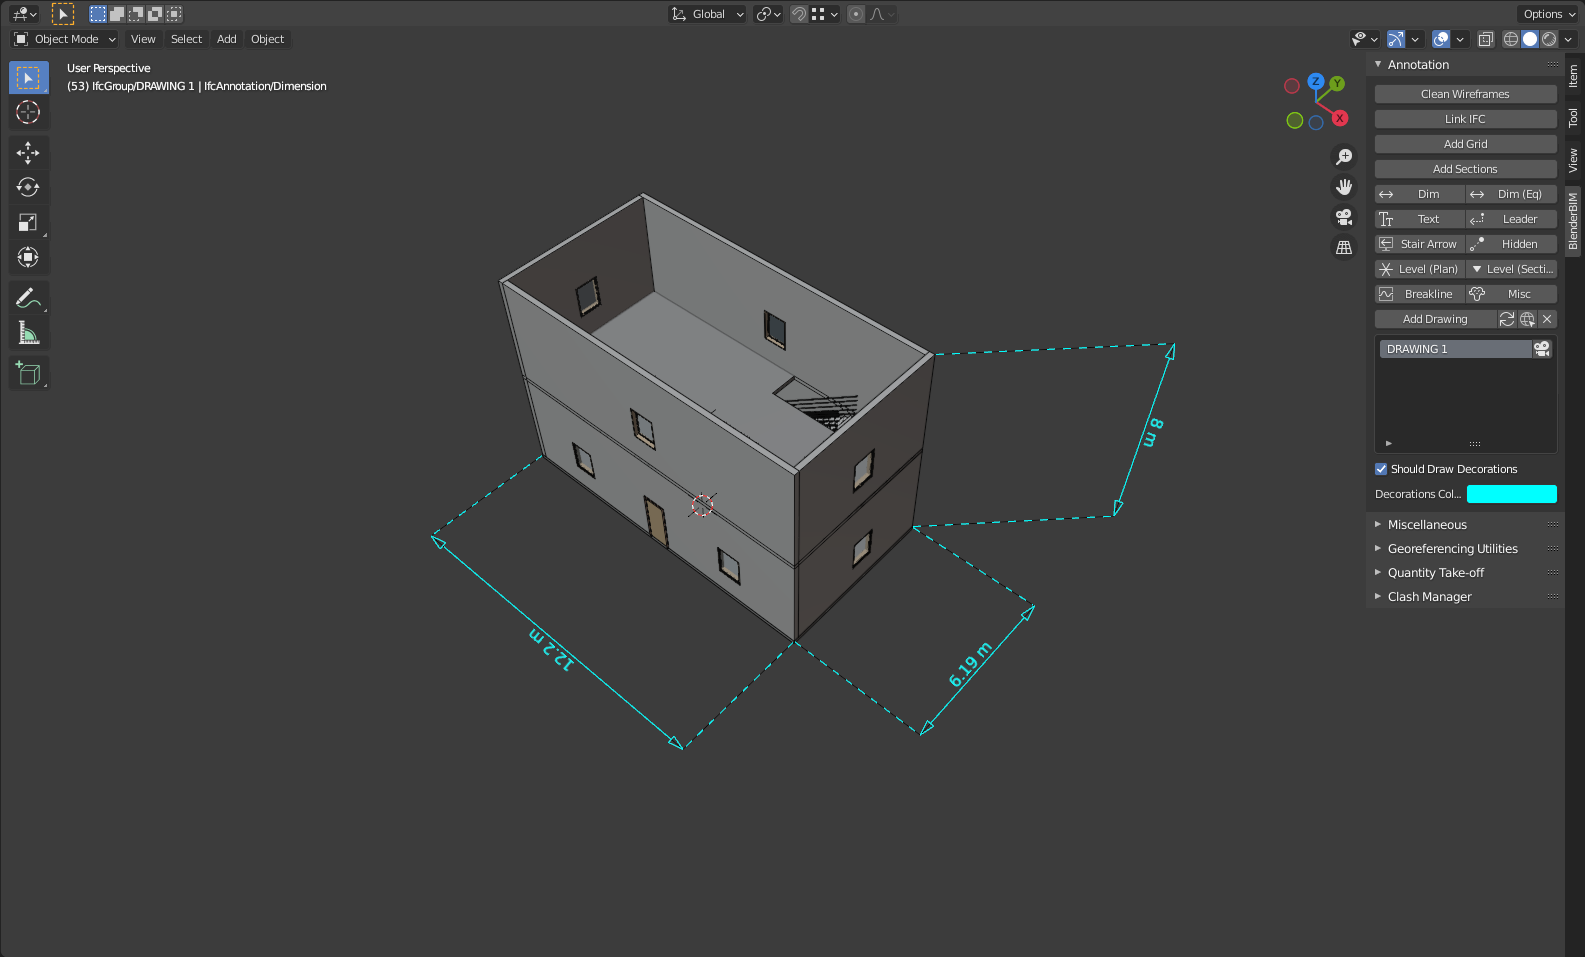
Task: Open pivot point dropdown
Action: pyautogui.click(x=768, y=14)
